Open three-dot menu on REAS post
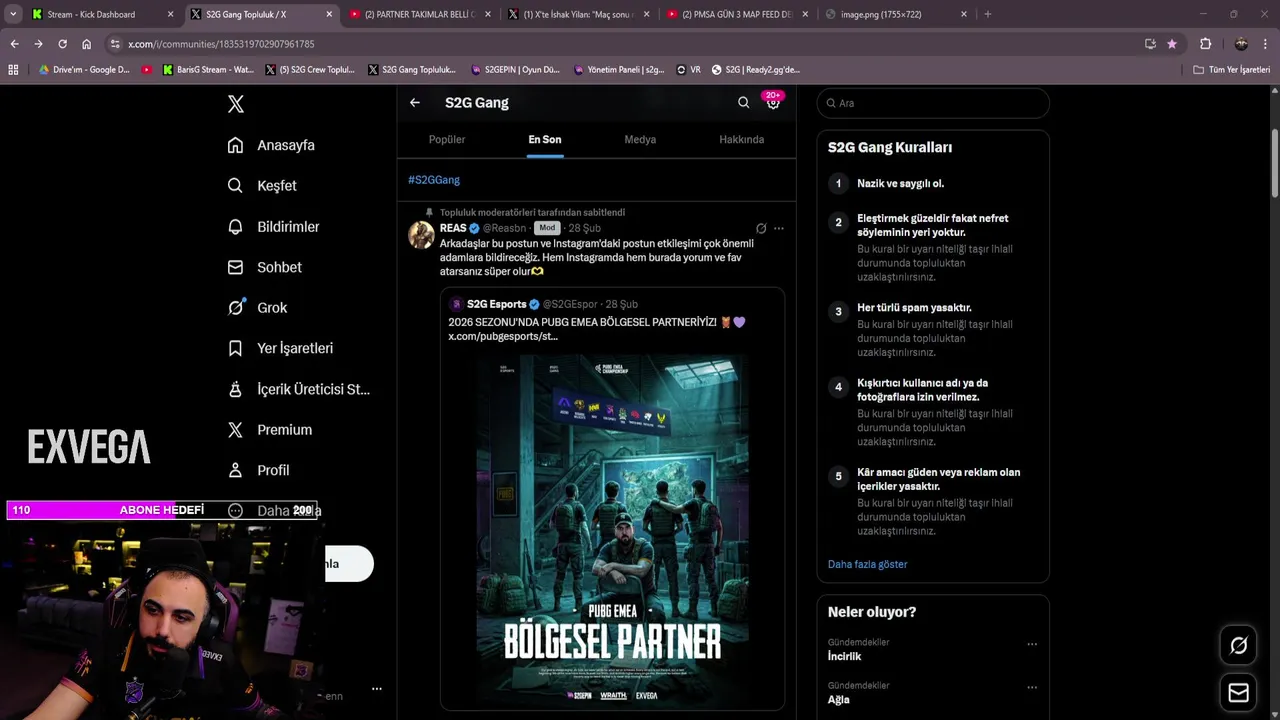Viewport: 1280px width, 720px height. (x=779, y=228)
